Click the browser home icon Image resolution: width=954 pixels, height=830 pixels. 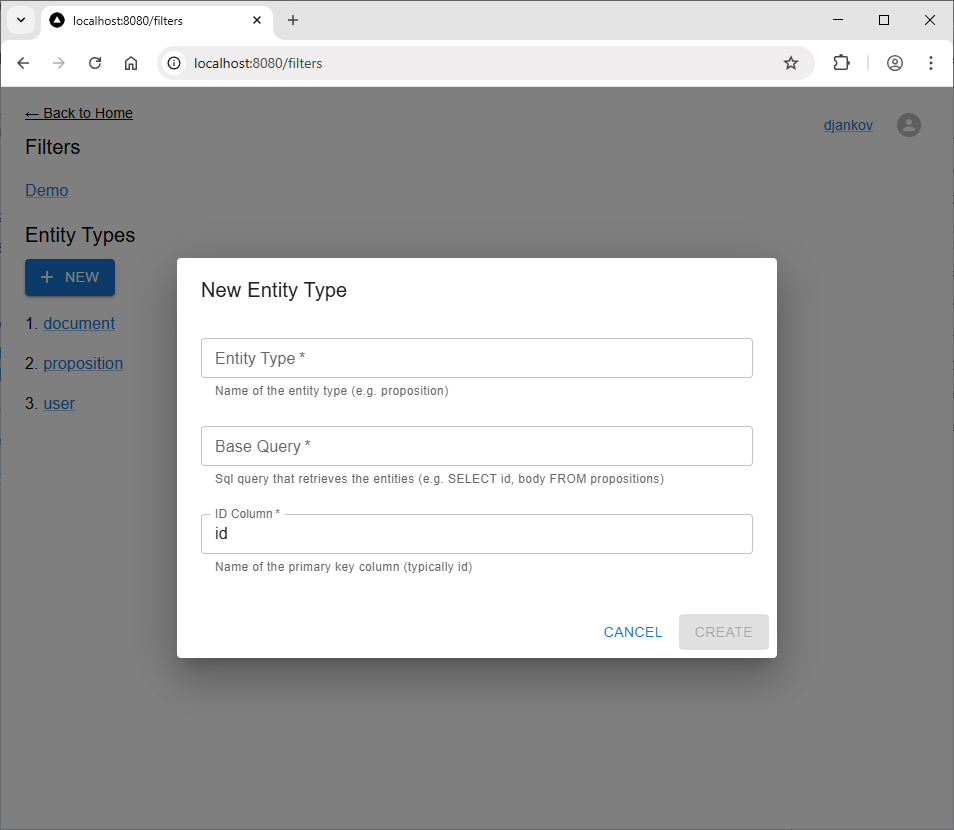click(131, 63)
